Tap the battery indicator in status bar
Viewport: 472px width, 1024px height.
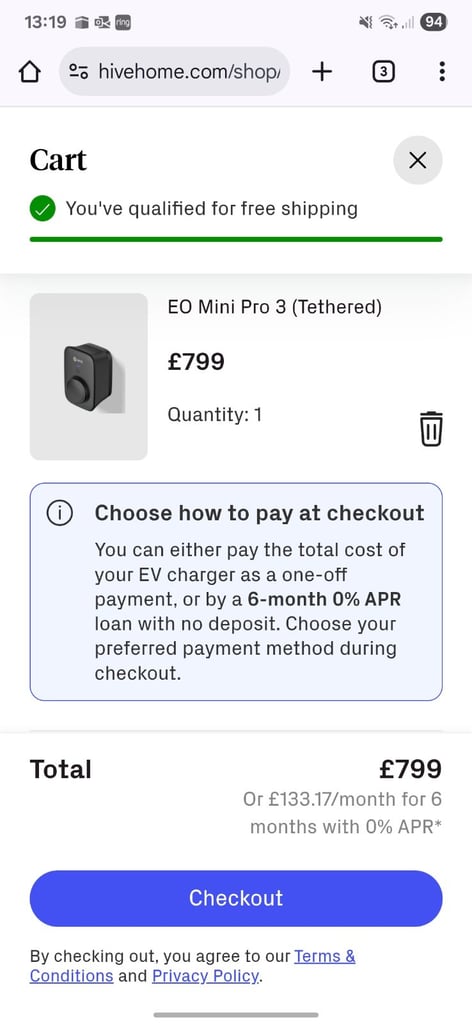pyautogui.click(x=433, y=22)
